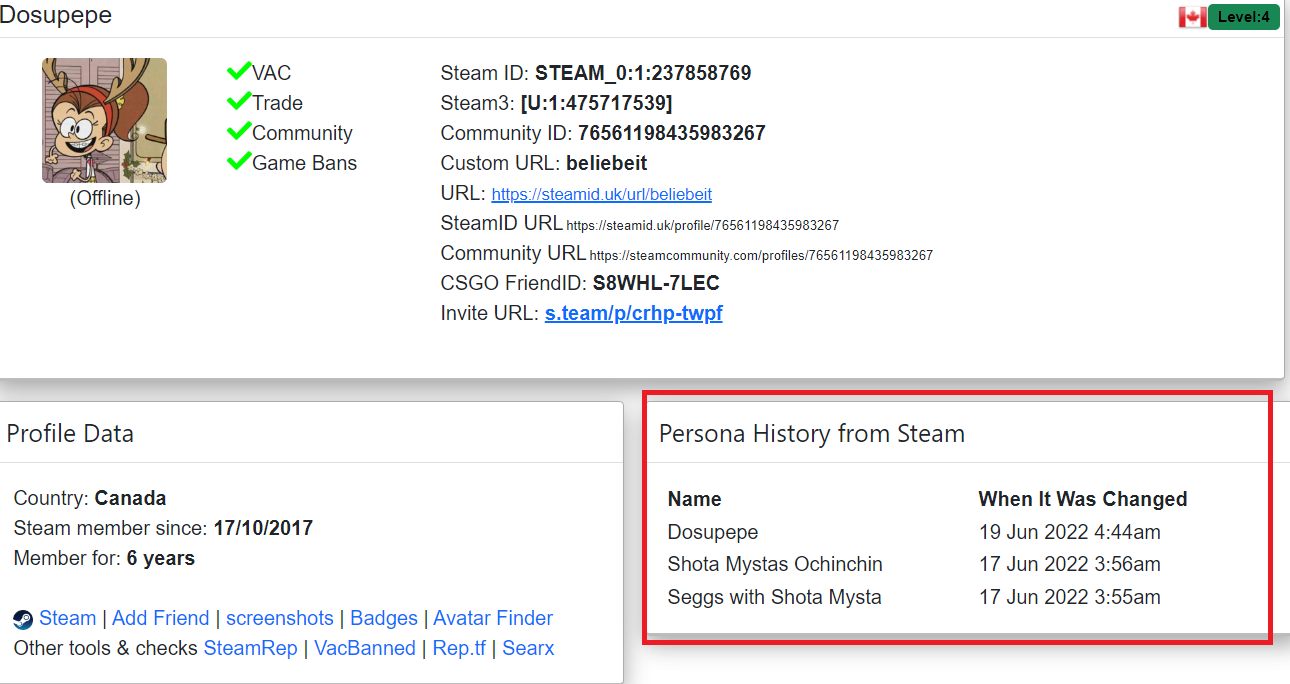Click the 17 Jun 2022 3:56am date
This screenshot has width=1290, height=684.
point(1070,564)
